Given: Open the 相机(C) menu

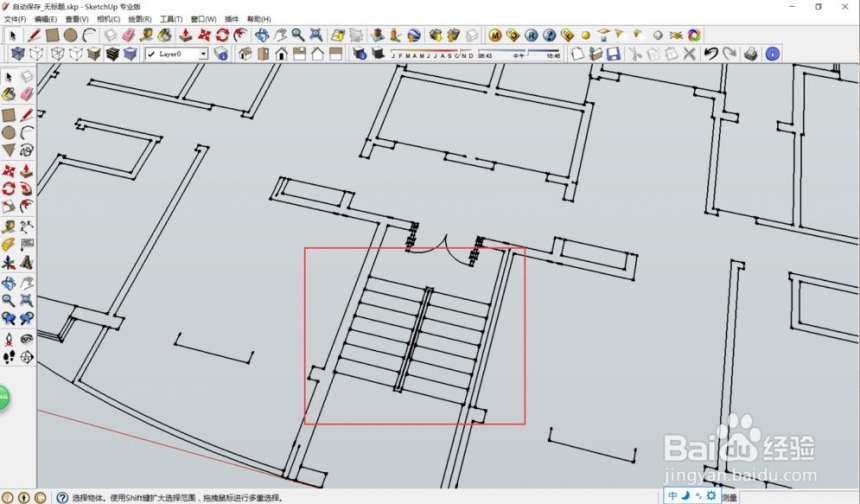Looking at the screenshot, I should [x=108, y=19].
